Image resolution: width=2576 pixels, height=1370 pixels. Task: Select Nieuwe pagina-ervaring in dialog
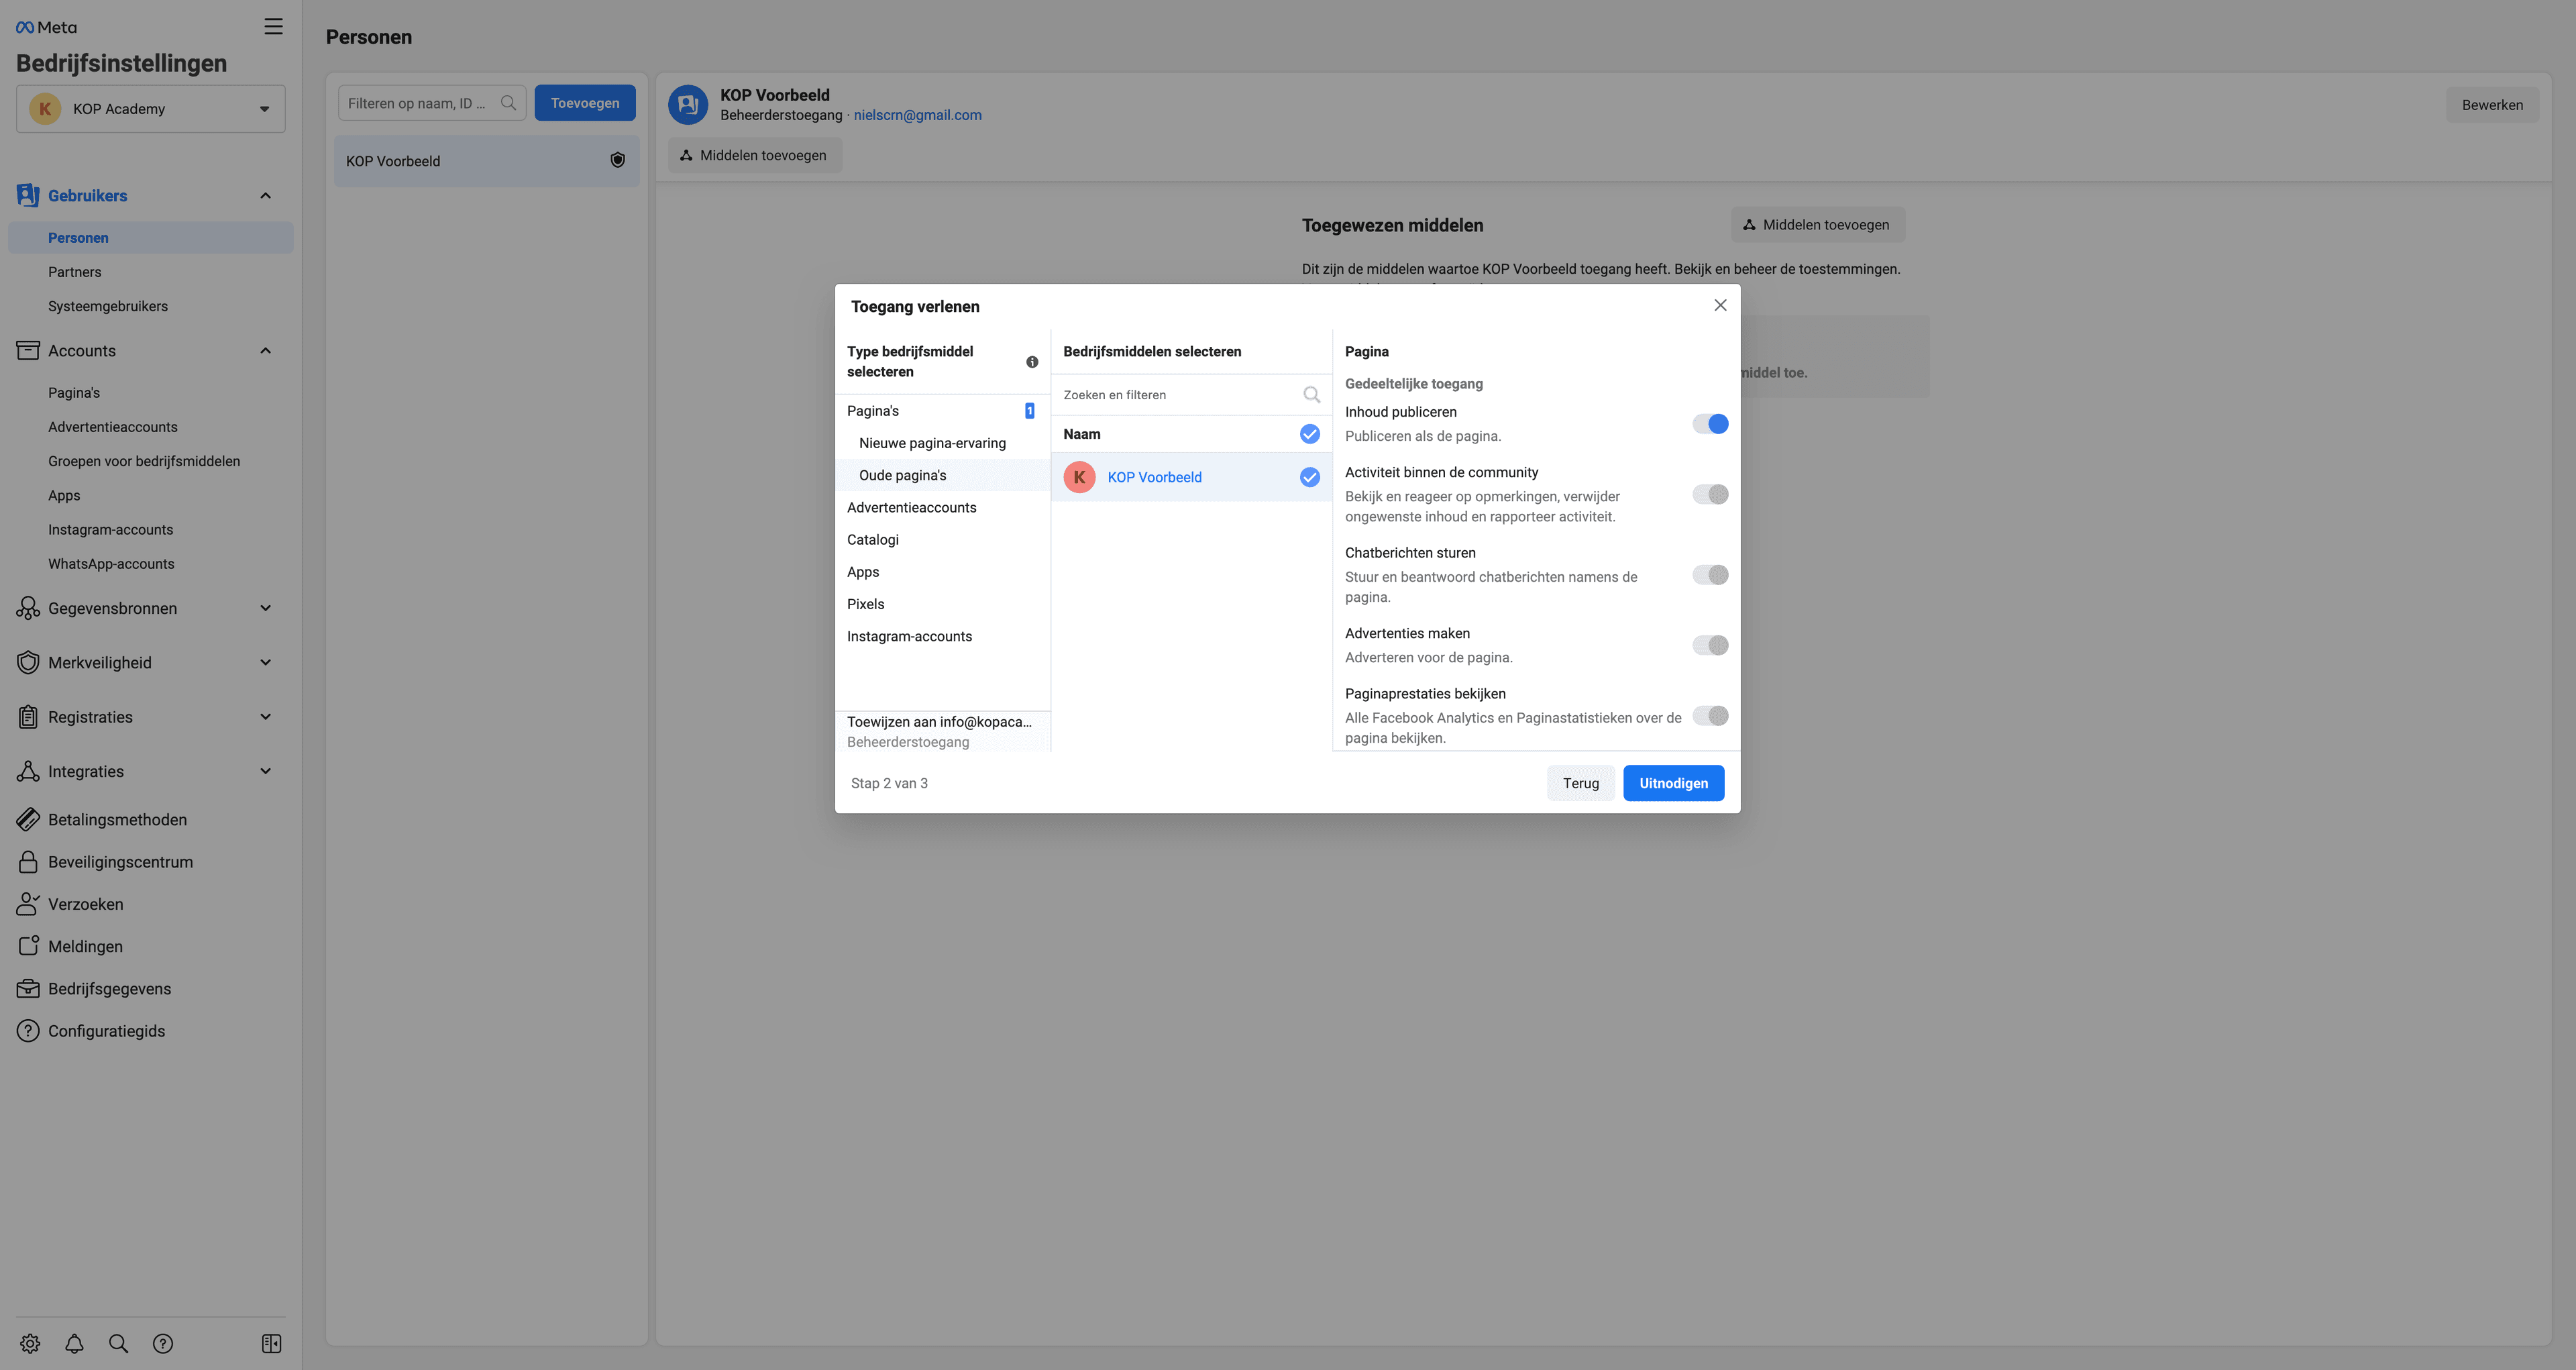(x=942, y=443)
